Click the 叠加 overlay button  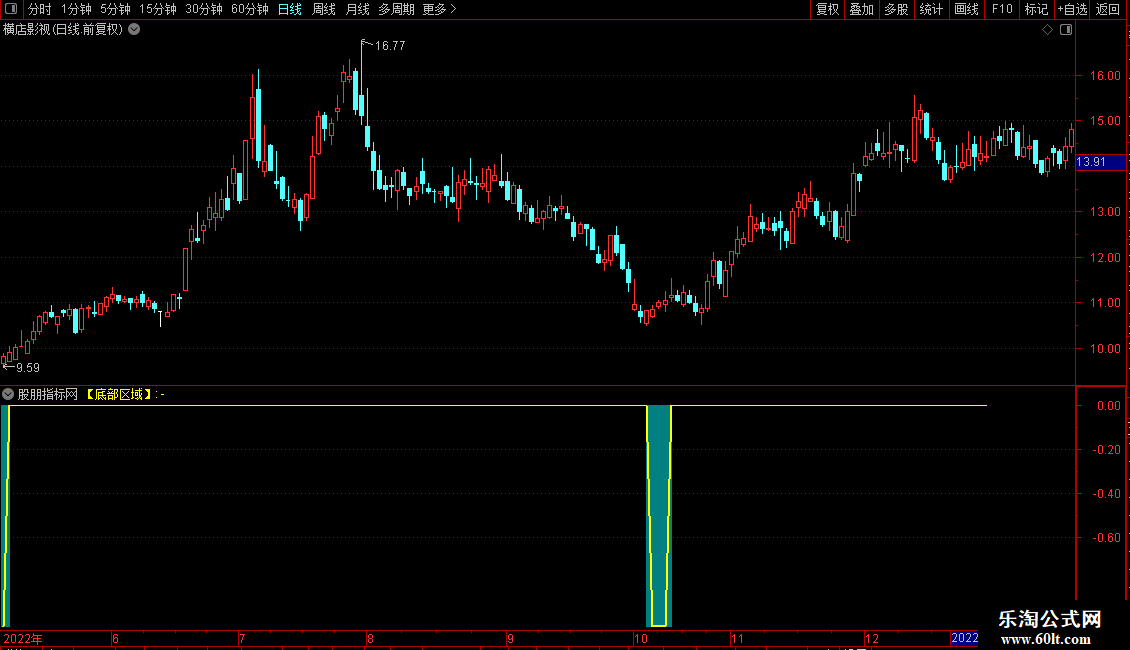[x=861, y=9]
